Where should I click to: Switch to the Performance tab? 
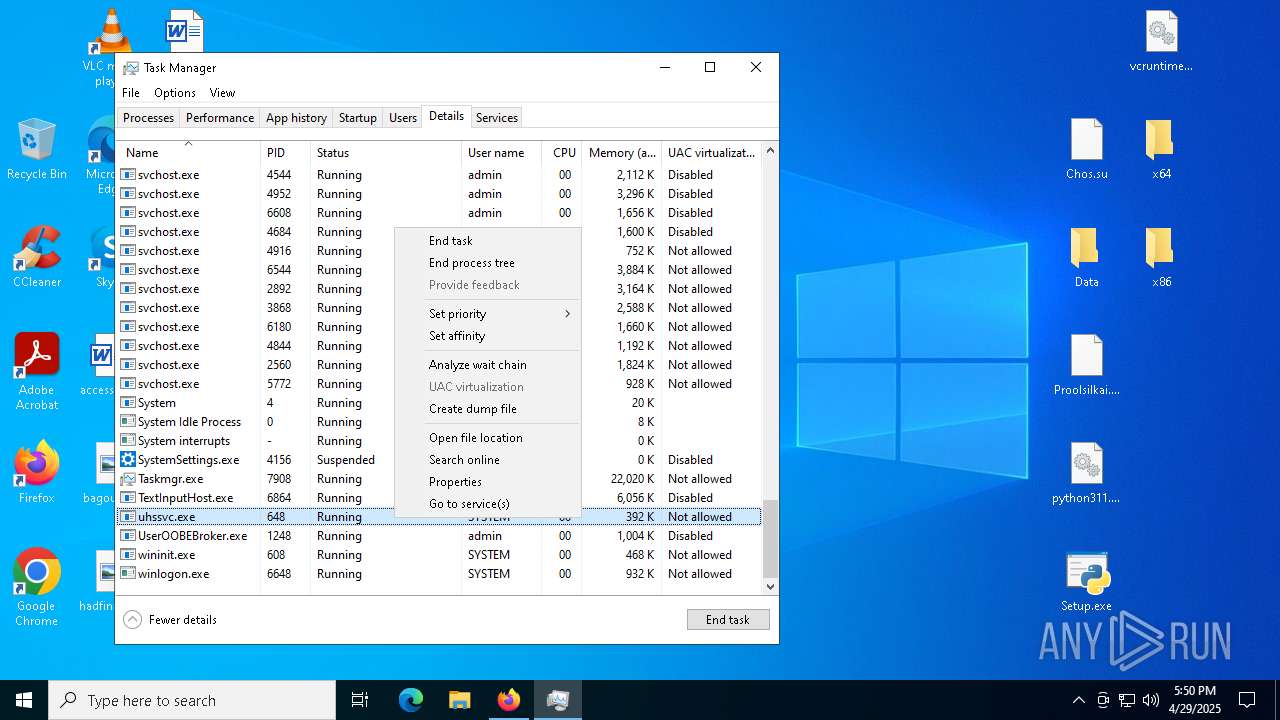[220, 118]
